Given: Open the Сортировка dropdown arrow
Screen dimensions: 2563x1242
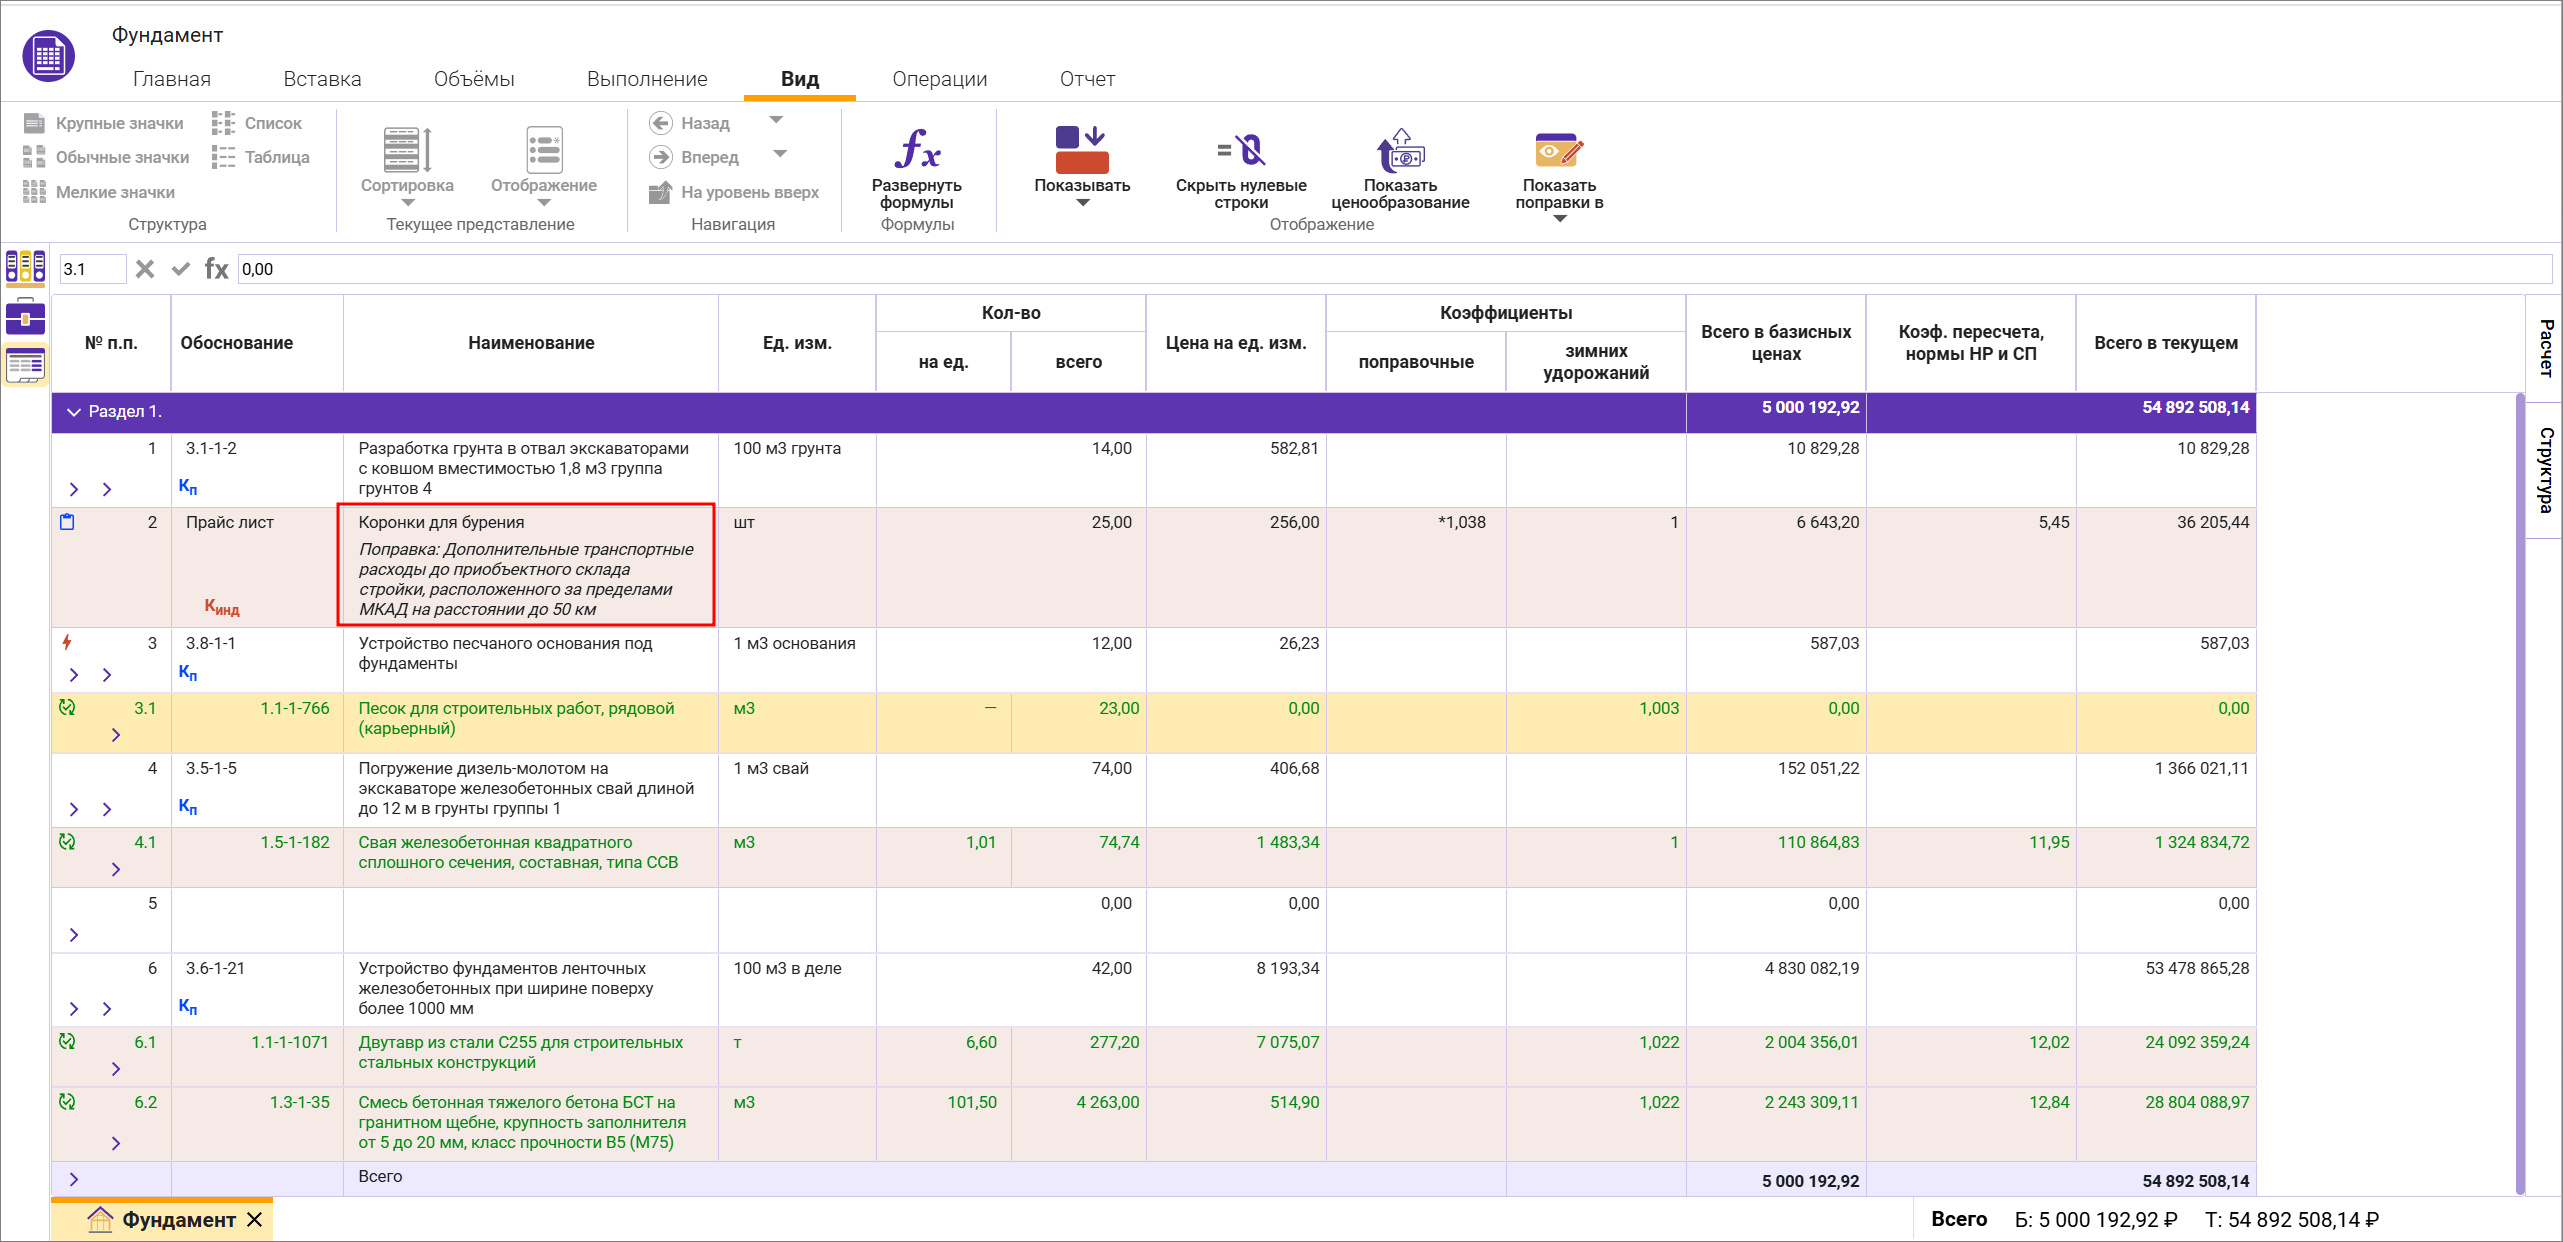Looking at the screenshot, I should (x=407, y=203).
